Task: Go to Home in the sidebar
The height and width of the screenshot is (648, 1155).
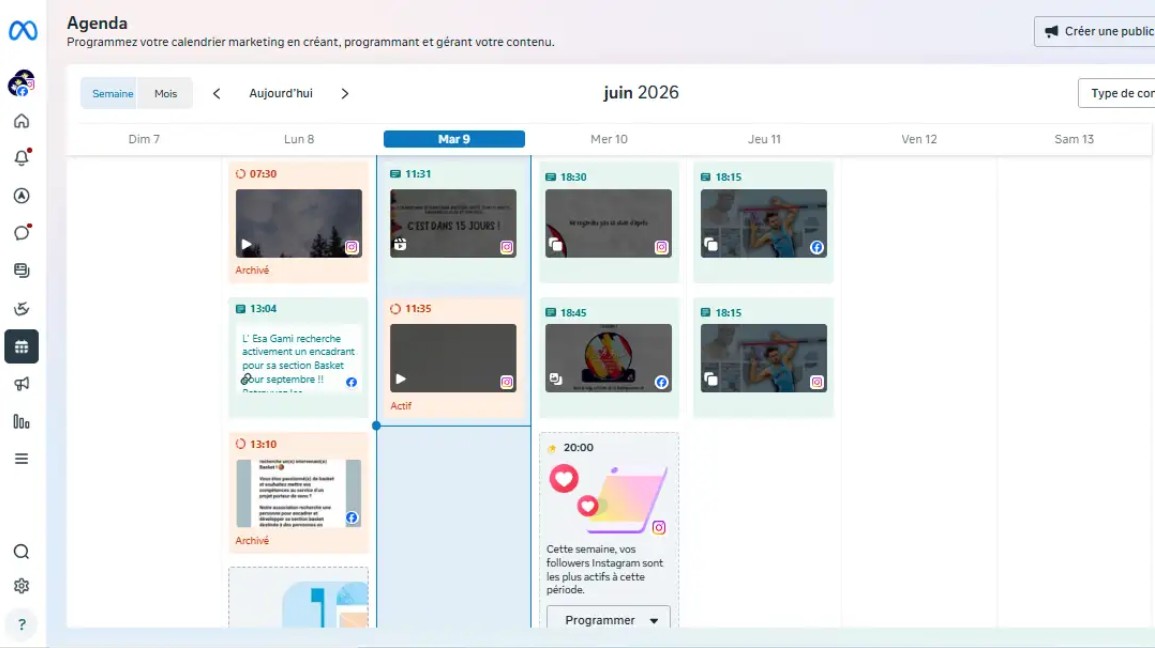Action: point(21,121)
